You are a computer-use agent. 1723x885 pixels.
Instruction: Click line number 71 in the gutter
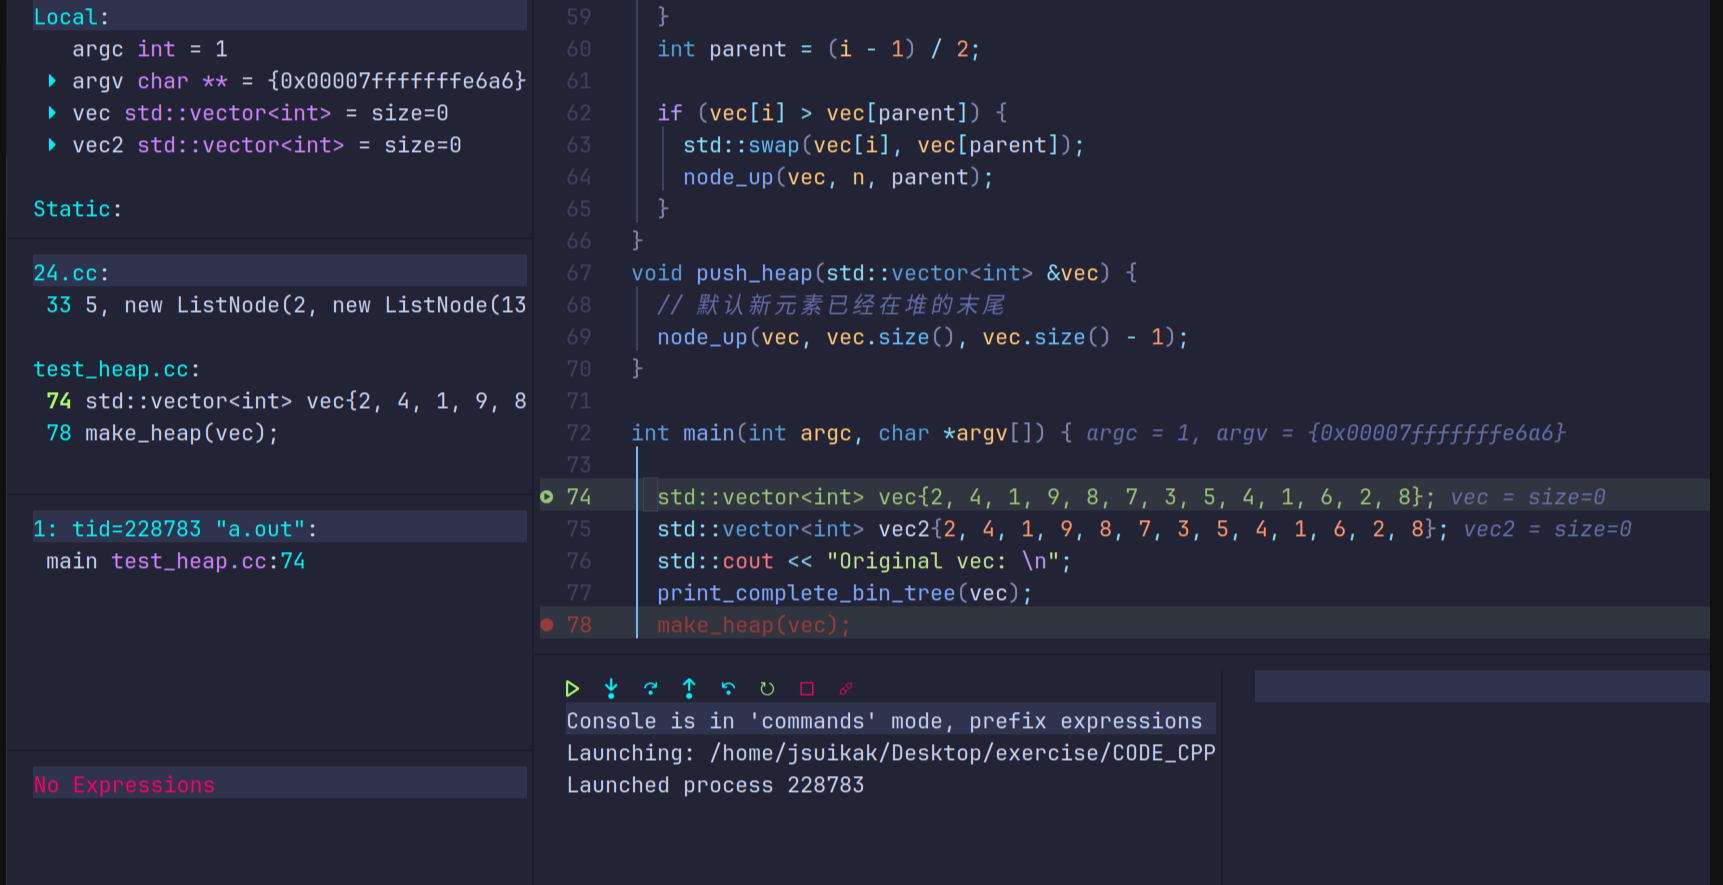click(579, 401)
